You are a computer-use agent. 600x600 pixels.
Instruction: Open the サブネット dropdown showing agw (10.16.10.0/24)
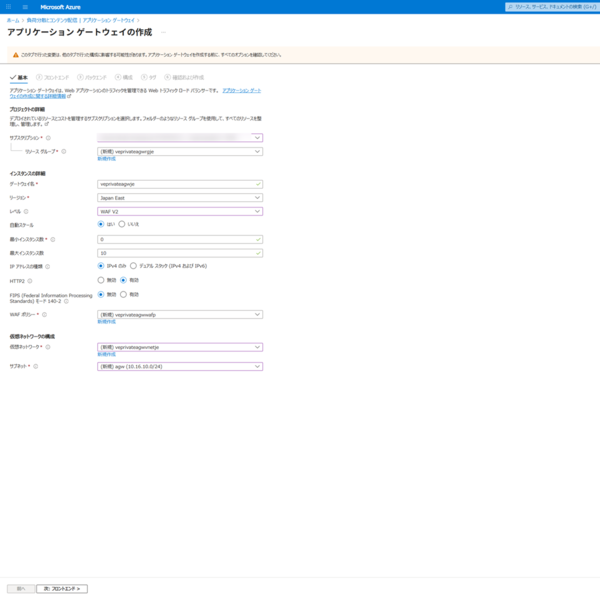coord(180,367)
